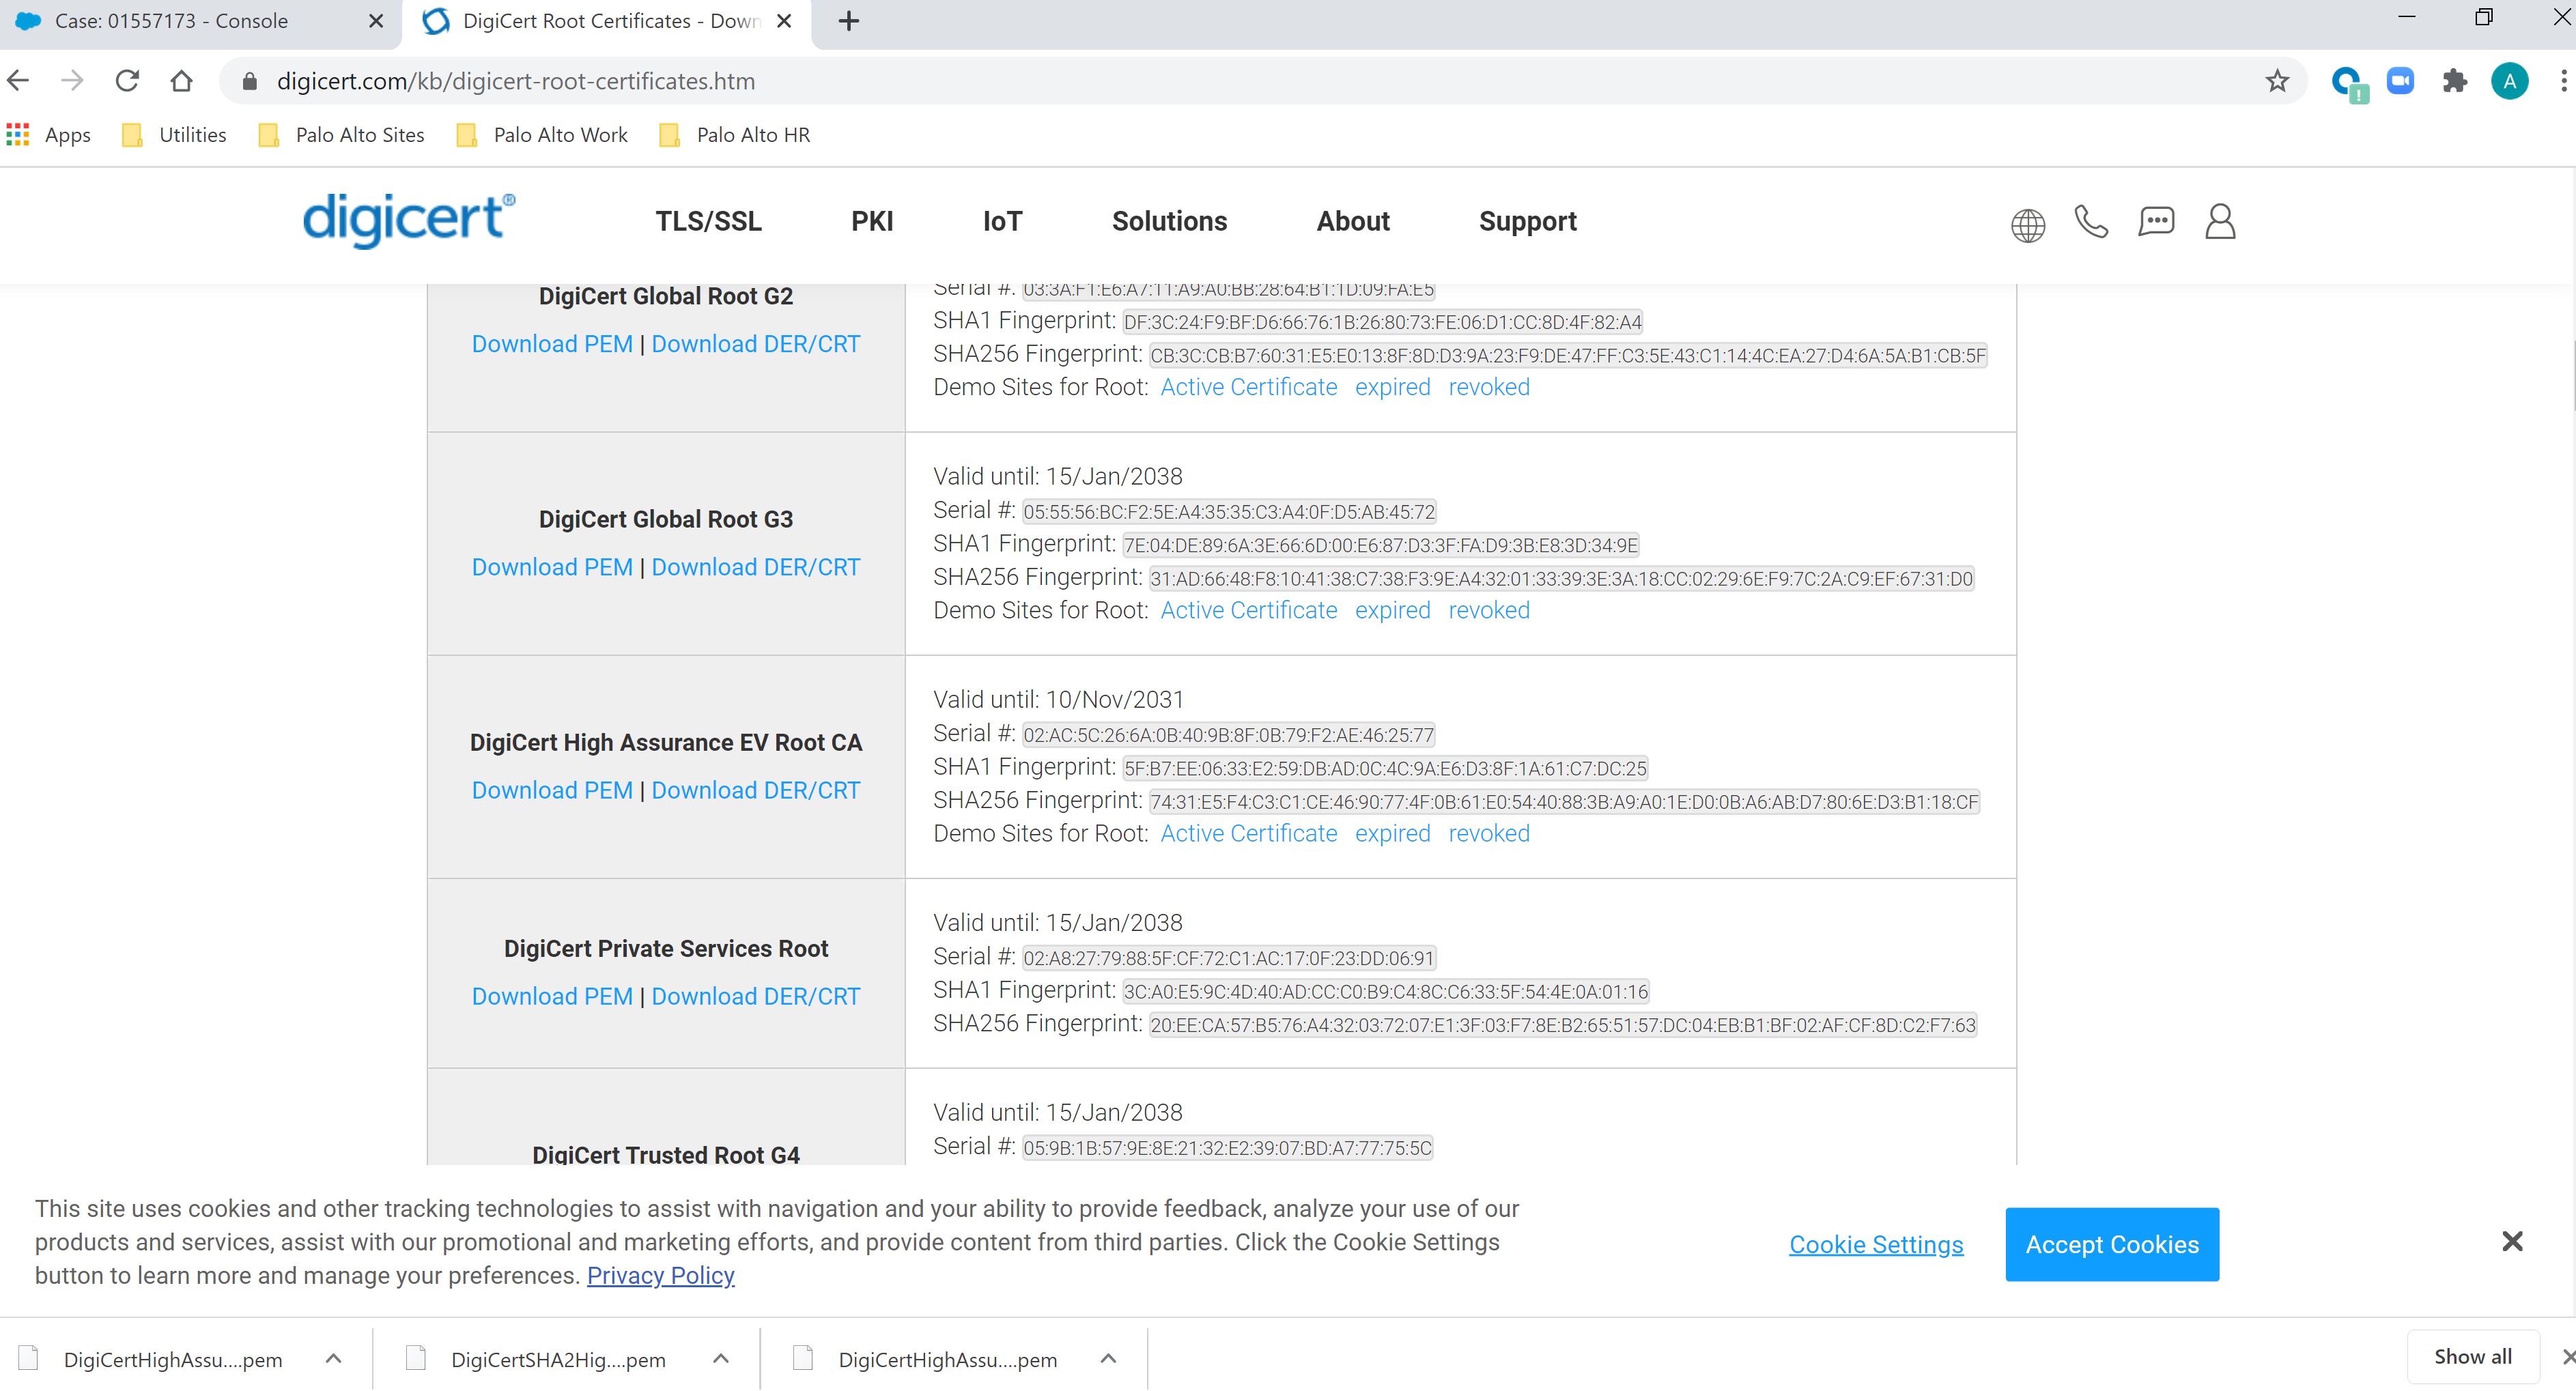Reload the page
The height and width of the screenshot is (1391, 2576).
coord(127,81)
